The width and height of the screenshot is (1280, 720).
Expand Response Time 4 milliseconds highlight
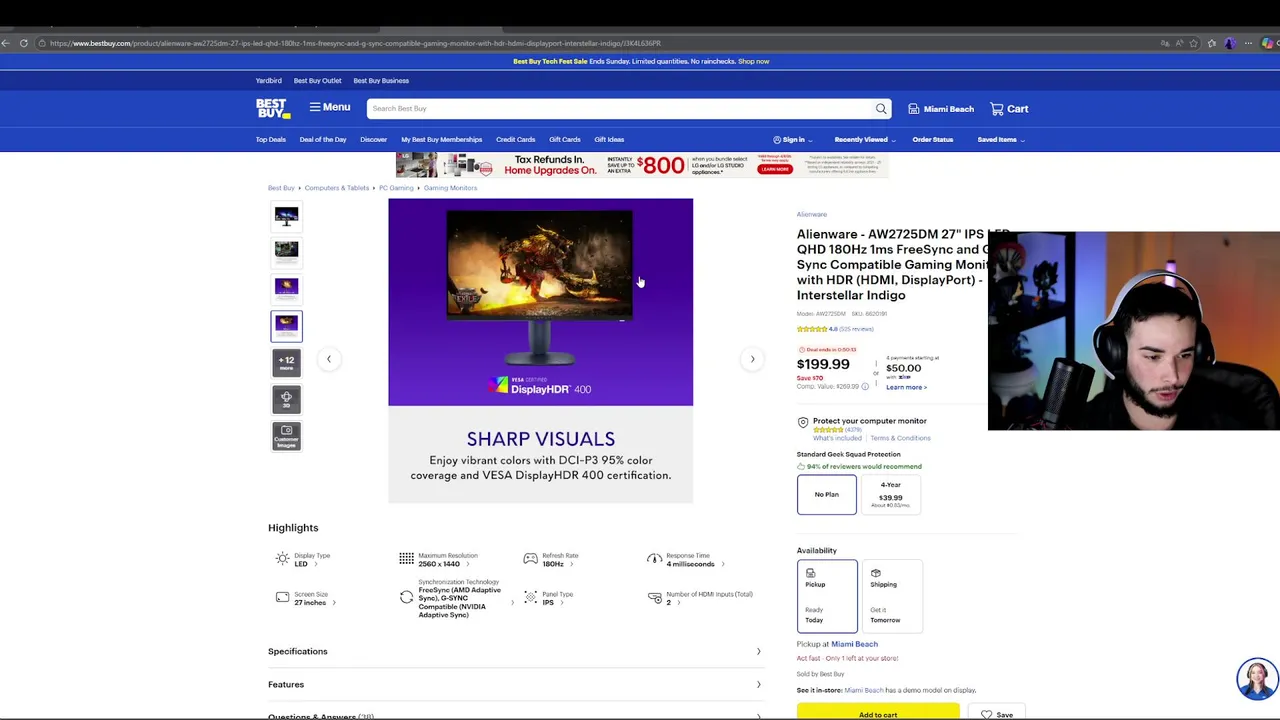[x=686, y=560]
